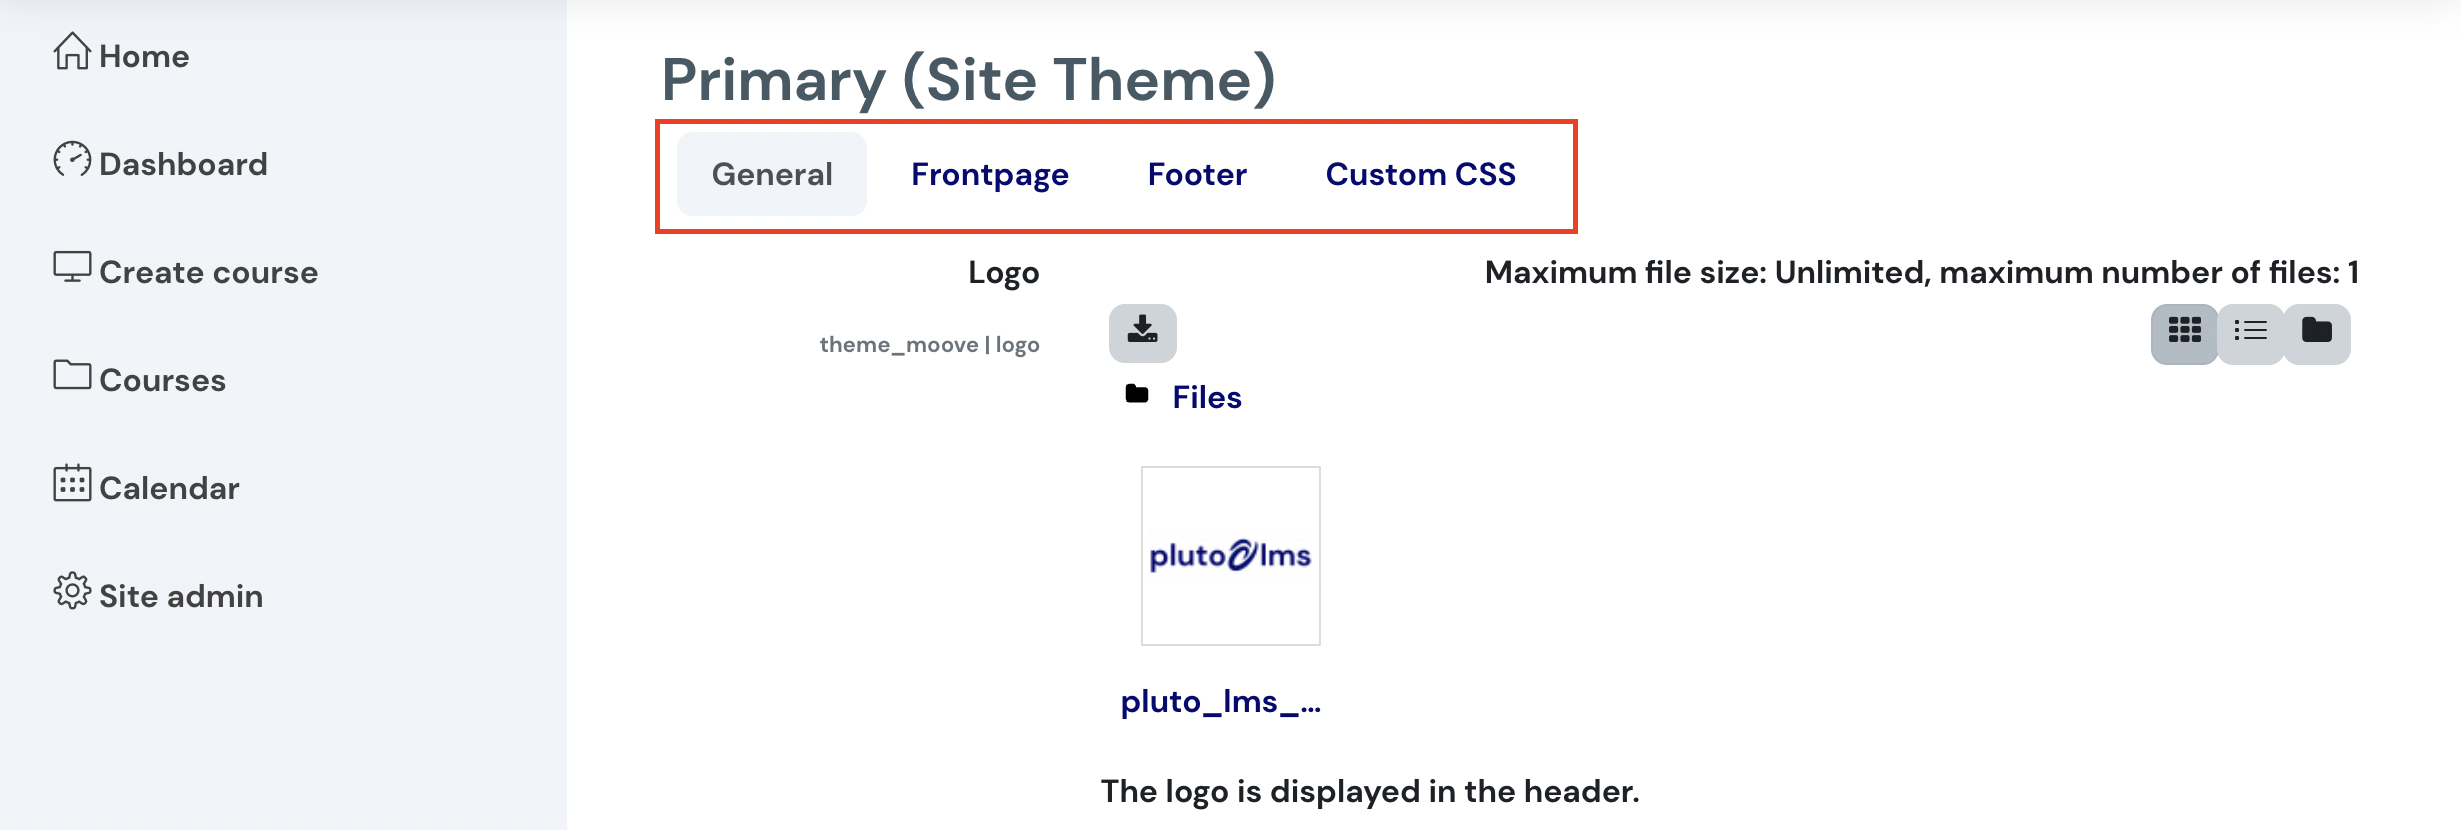This screenshot has height=830, width=2461.
Task: Click the Create course monitor icon
Action: pyautogui.click(x=72, y=267)
